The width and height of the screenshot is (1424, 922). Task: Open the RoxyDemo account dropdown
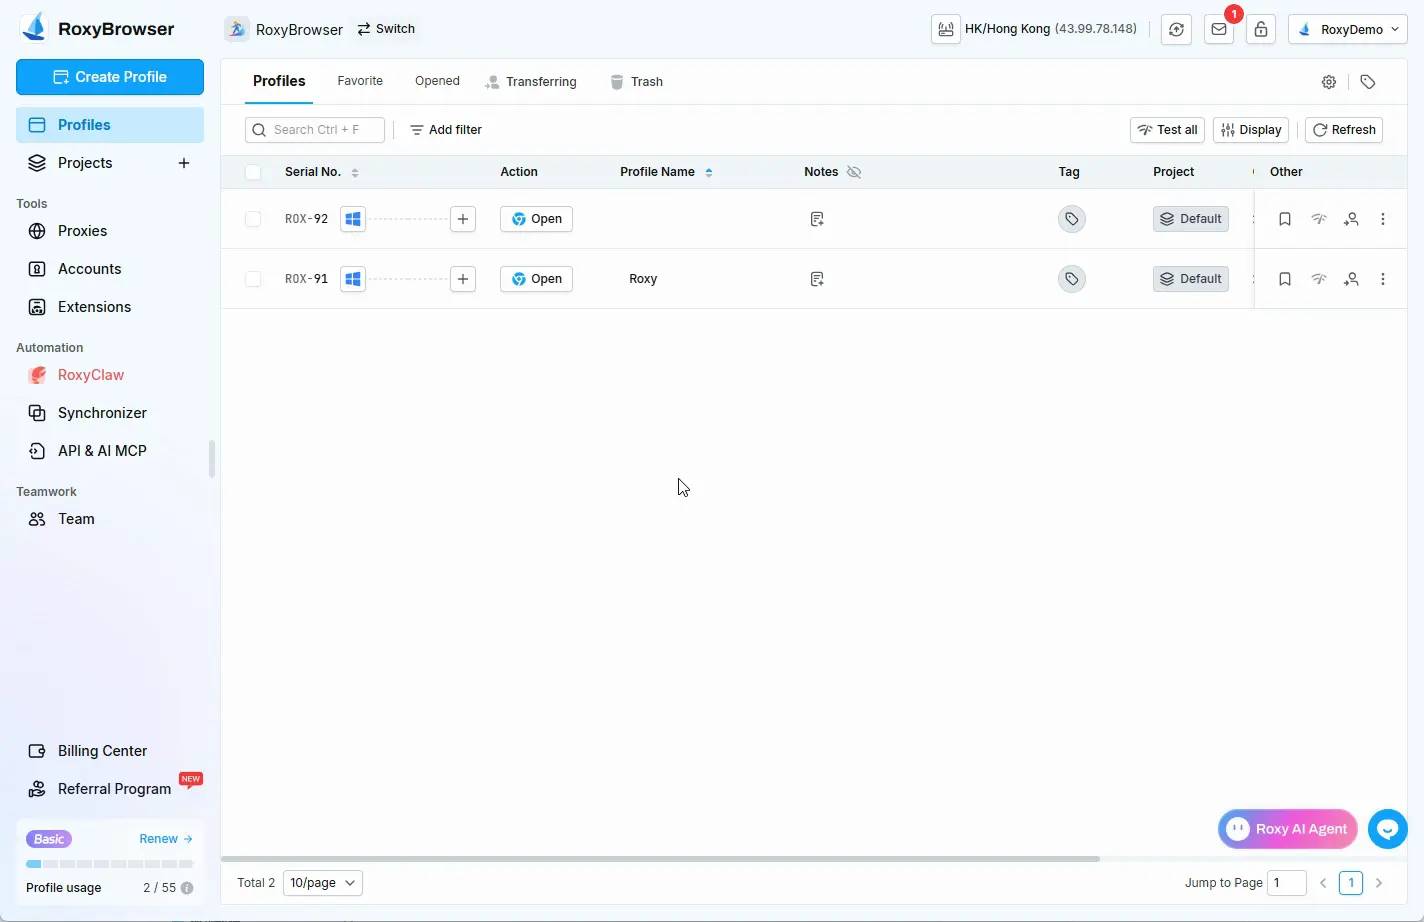pyautogui.click(x=1348, y=29)
